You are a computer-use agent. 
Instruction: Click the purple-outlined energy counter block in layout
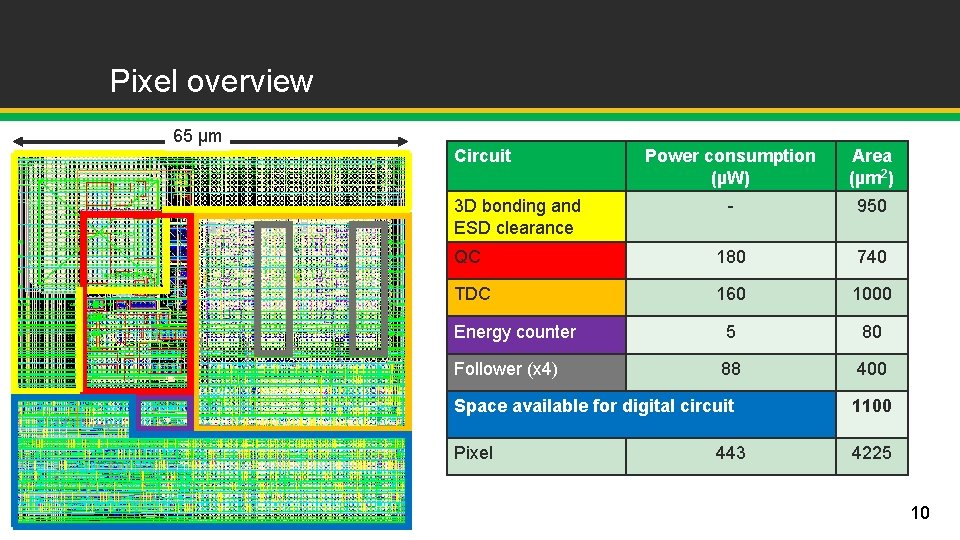163,413
